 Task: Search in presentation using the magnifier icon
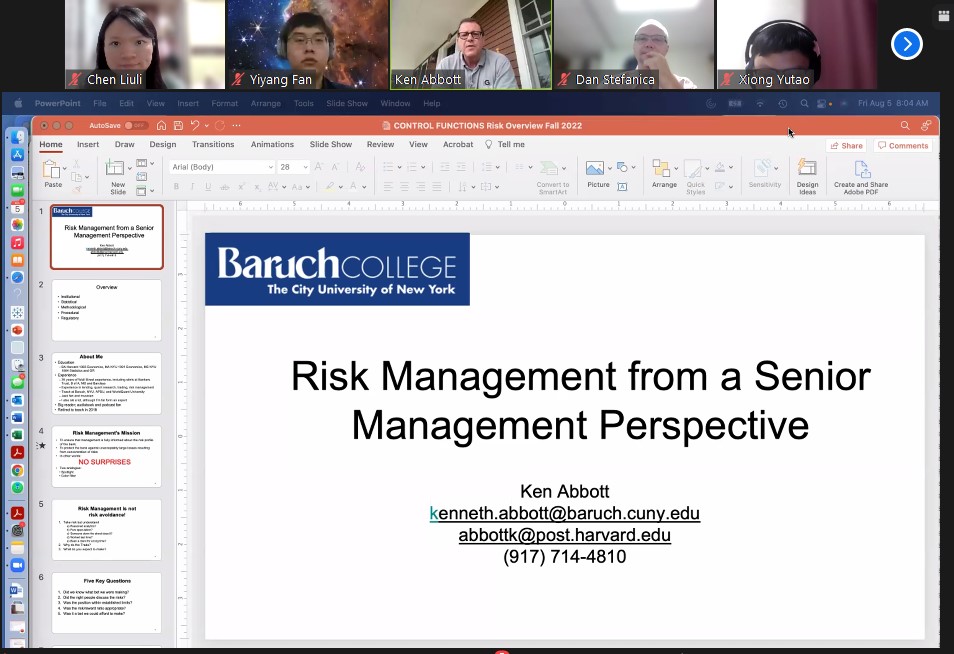point(905,125)
